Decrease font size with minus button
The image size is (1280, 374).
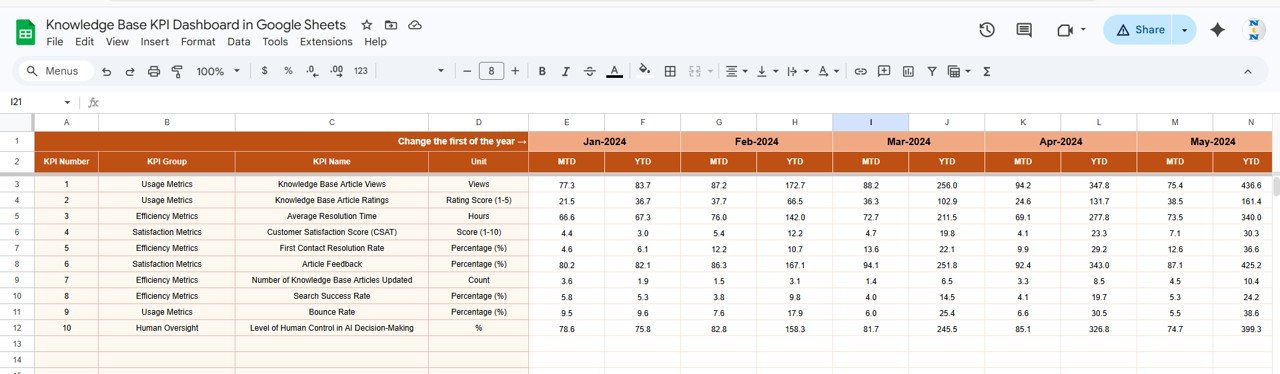pos(468,71)
